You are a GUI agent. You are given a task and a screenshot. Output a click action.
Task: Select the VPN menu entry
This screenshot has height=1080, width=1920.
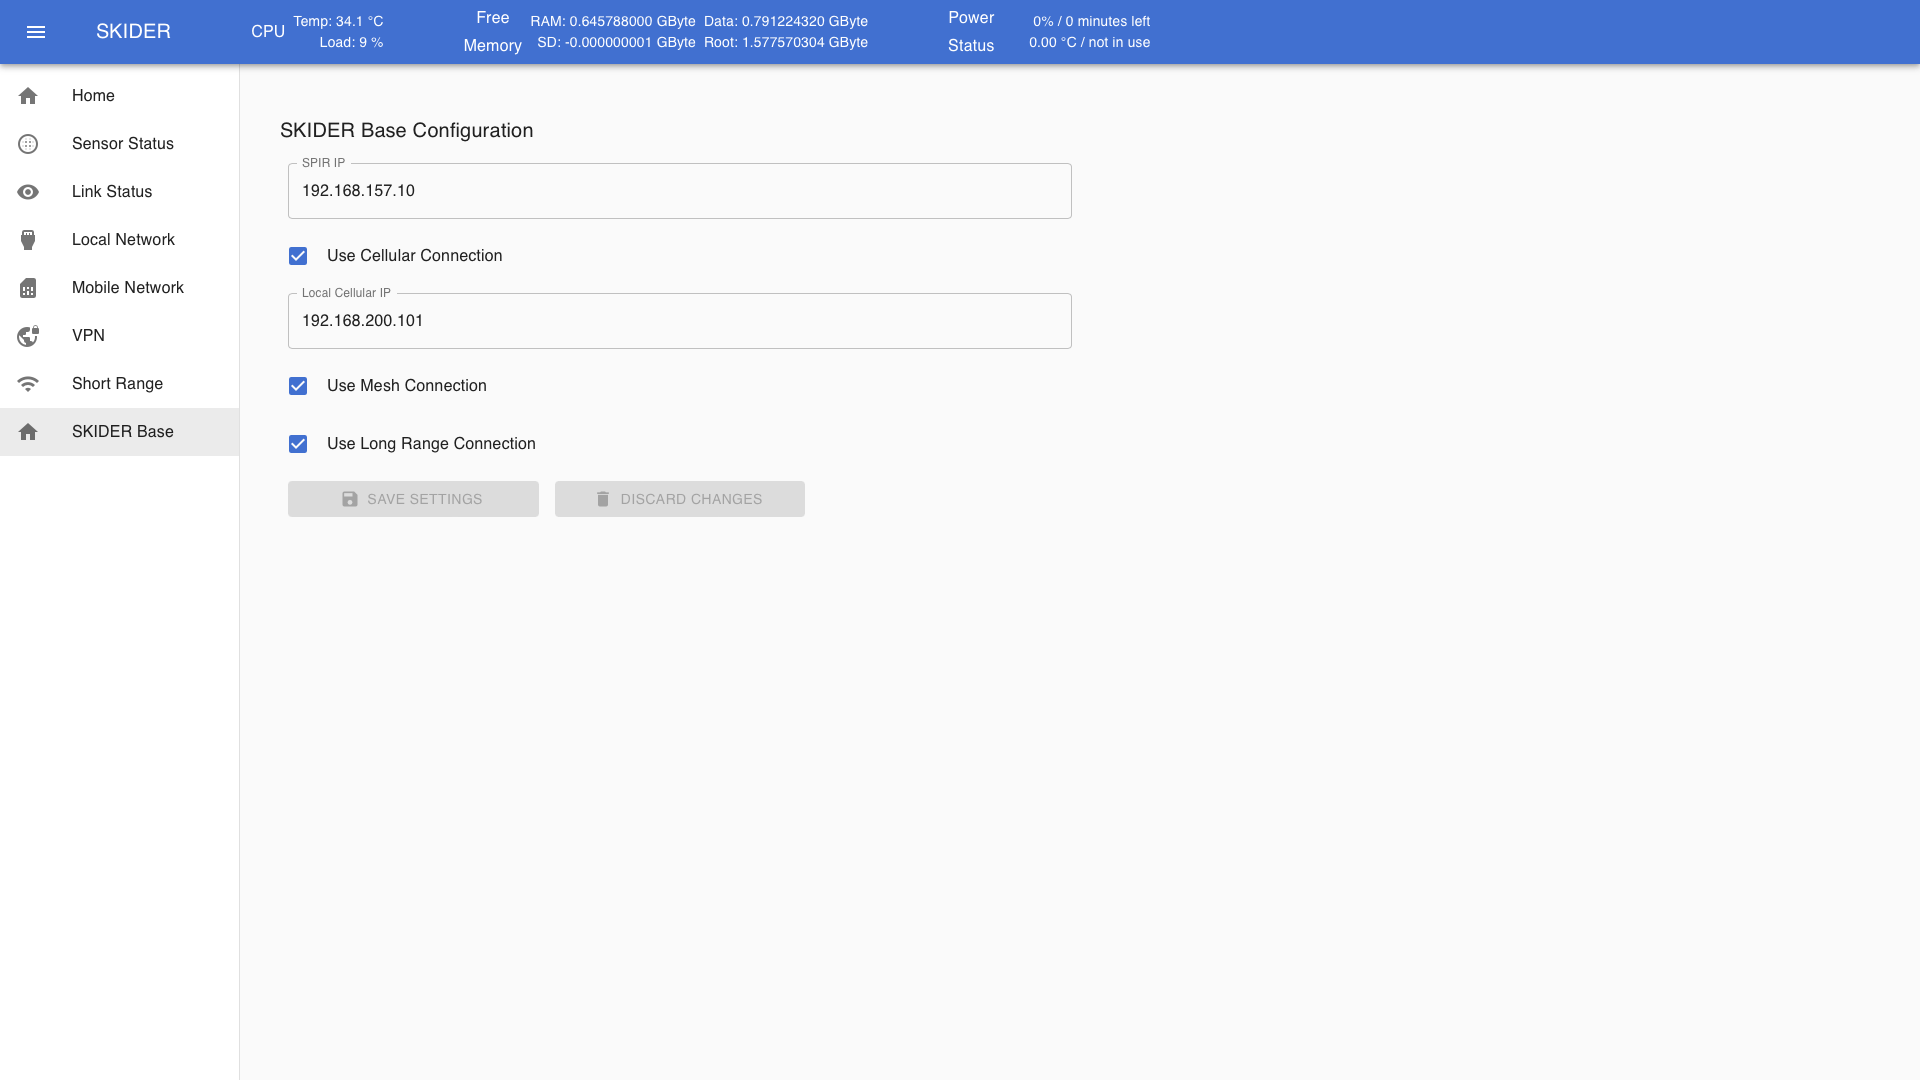click(120, 336)
